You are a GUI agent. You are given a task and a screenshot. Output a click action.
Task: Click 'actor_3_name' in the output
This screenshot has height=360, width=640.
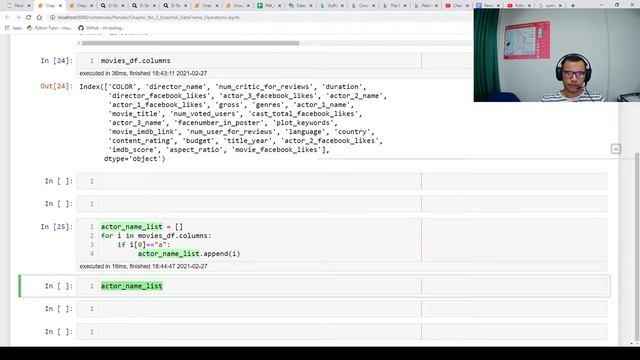coord(137,122)
